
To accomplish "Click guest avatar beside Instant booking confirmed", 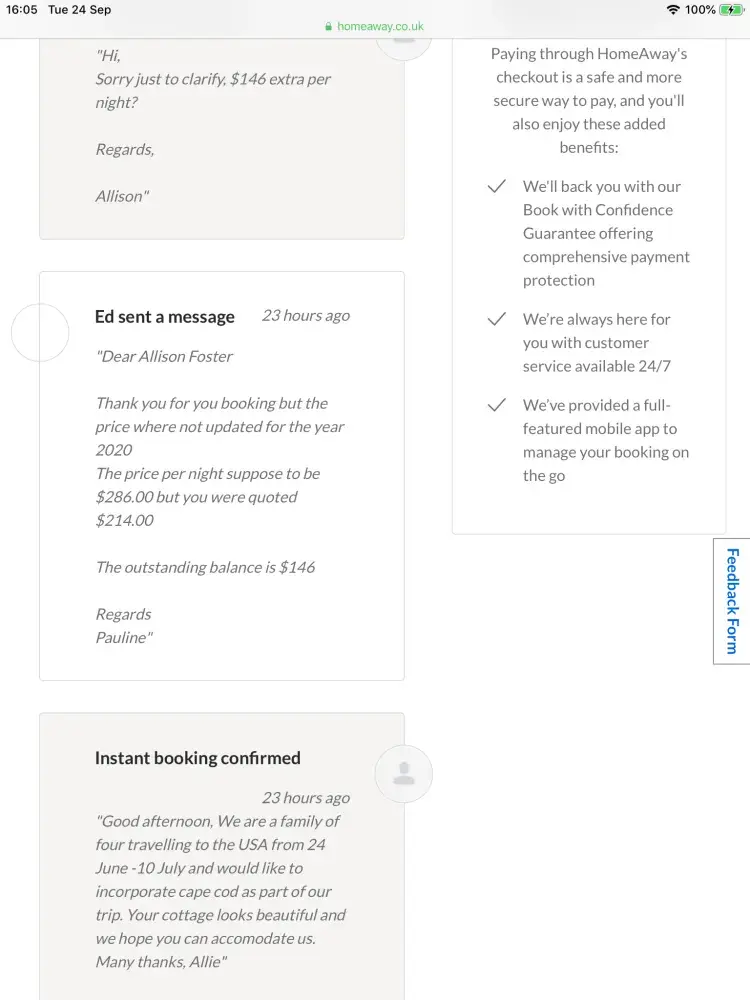I will [x=404, y=774].
